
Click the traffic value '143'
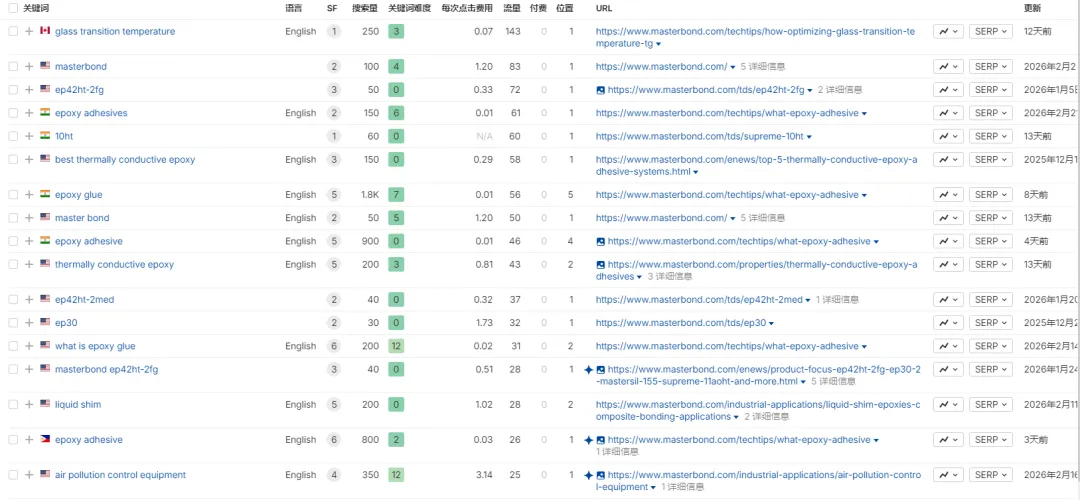(x=512, y=32)
